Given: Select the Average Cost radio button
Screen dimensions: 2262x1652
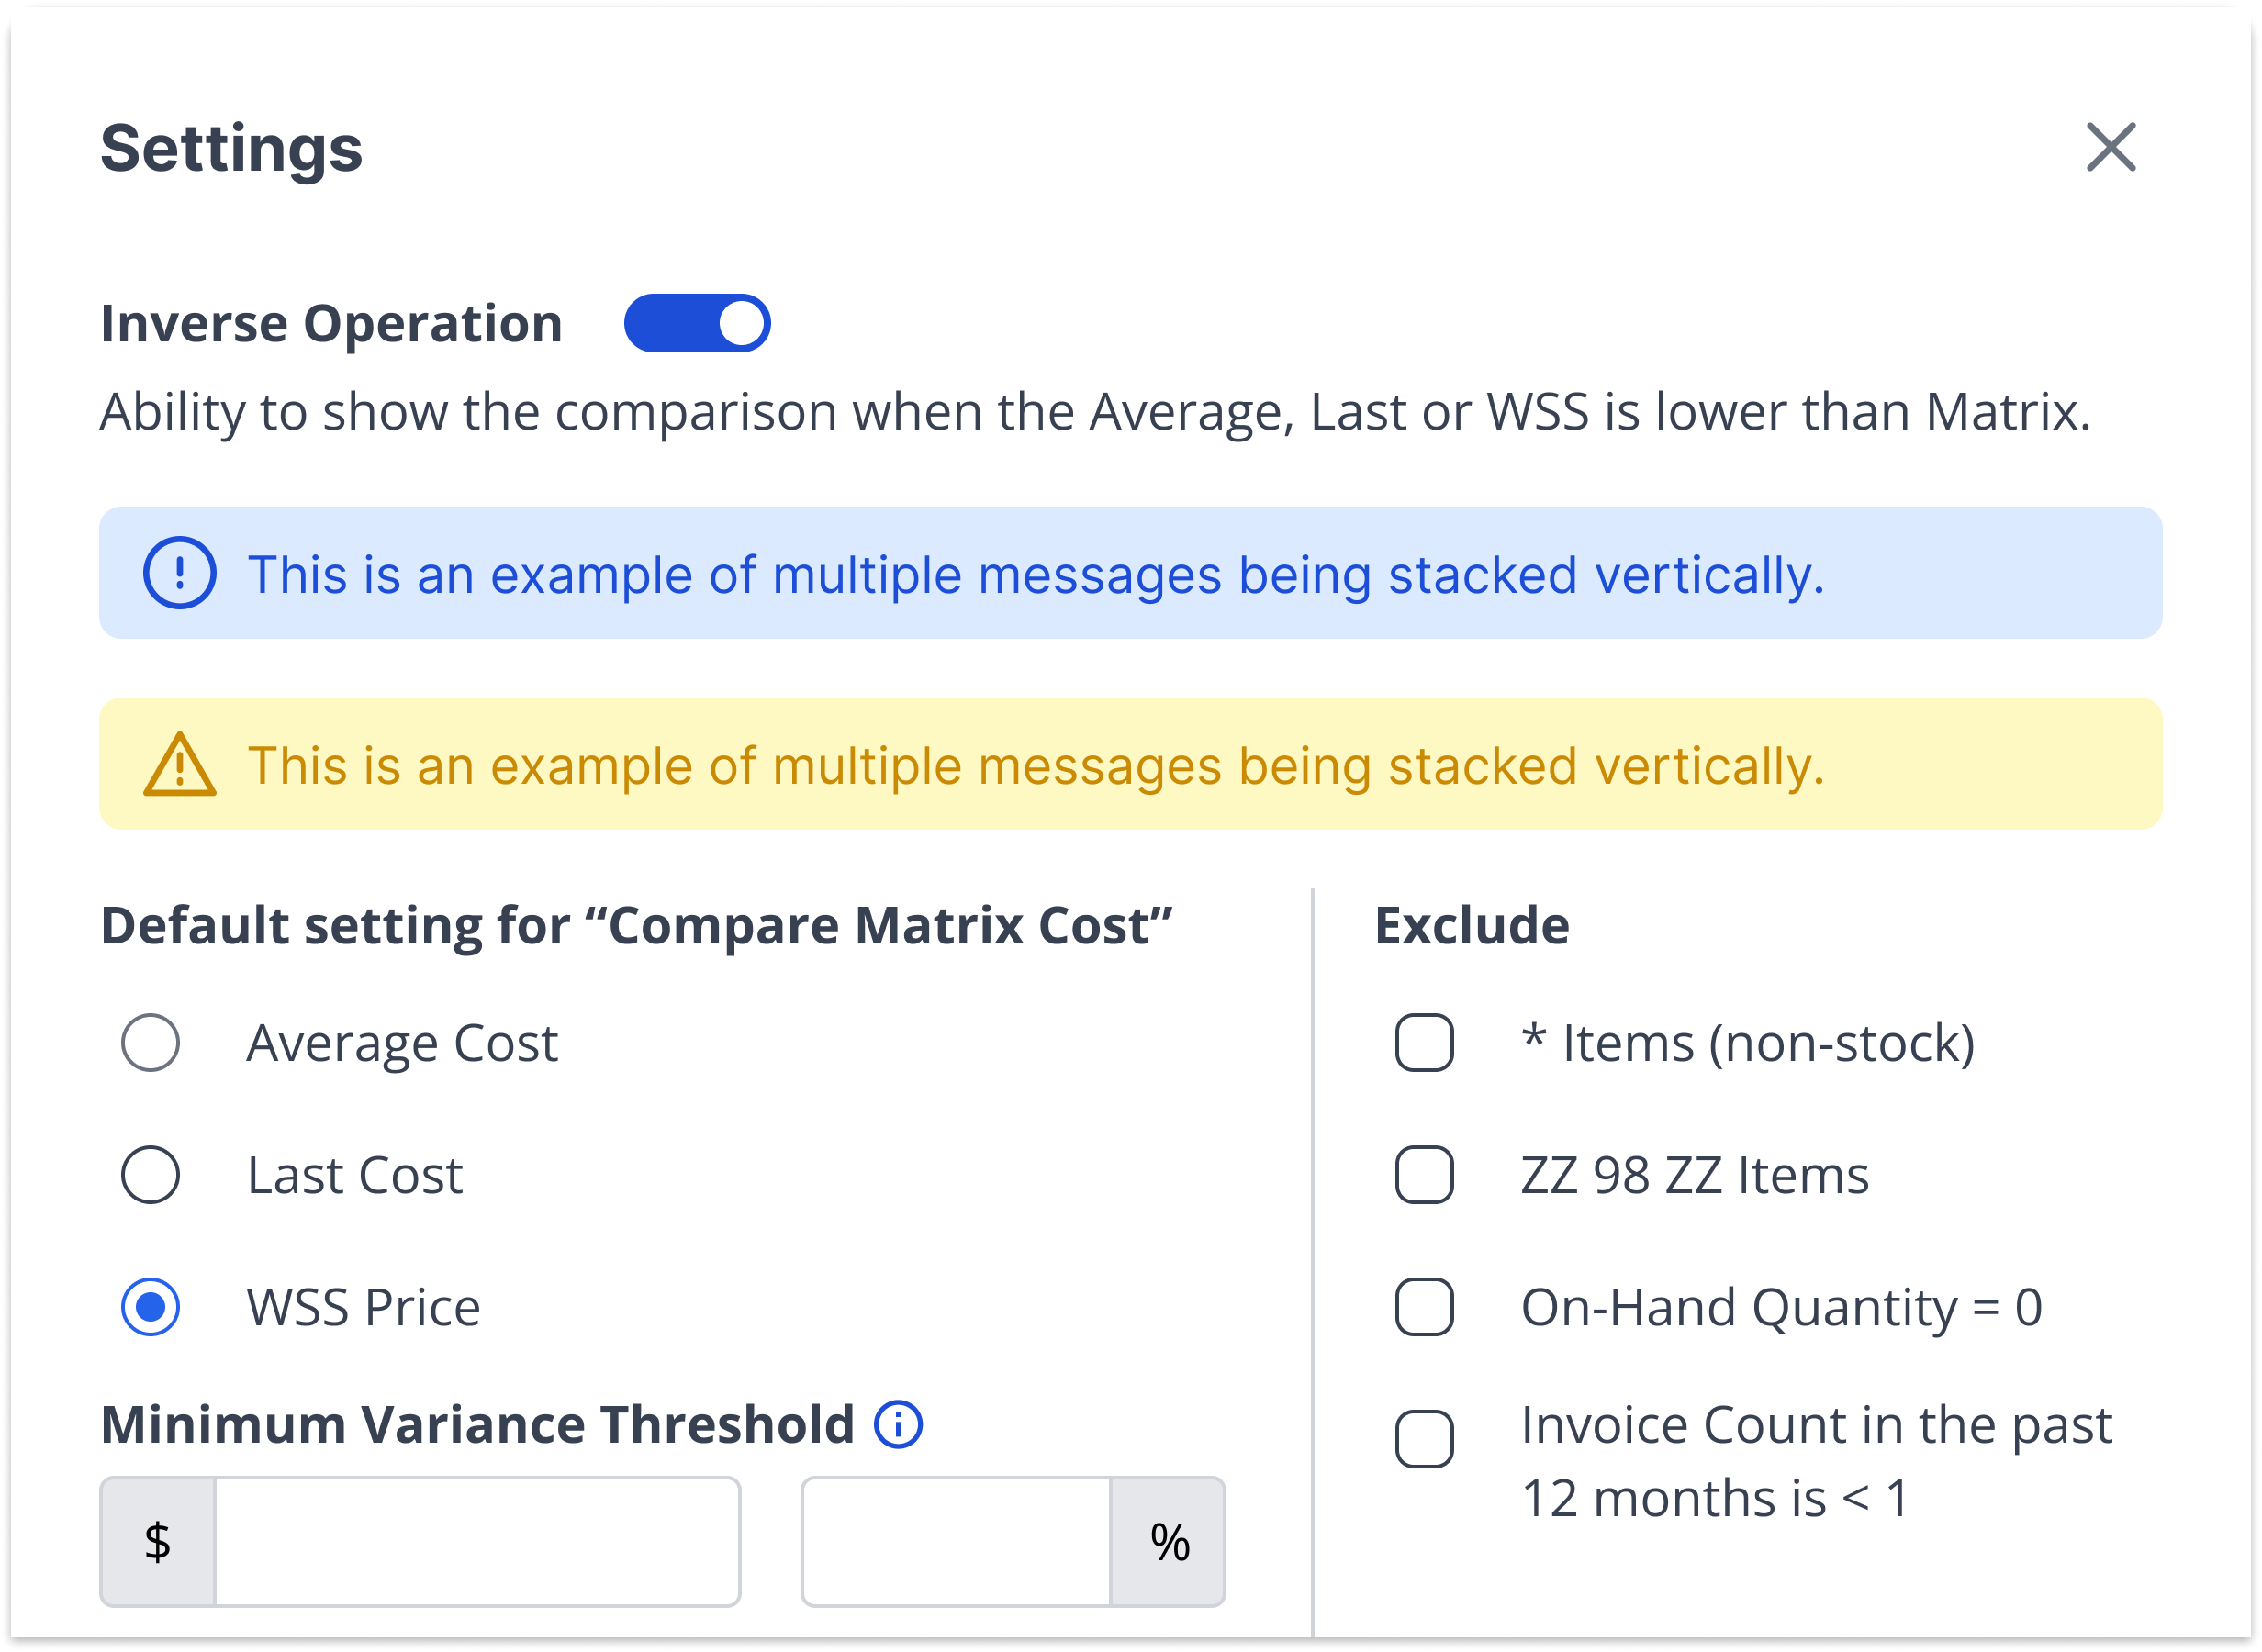Looking at the screenshot, I should 151,1043.
